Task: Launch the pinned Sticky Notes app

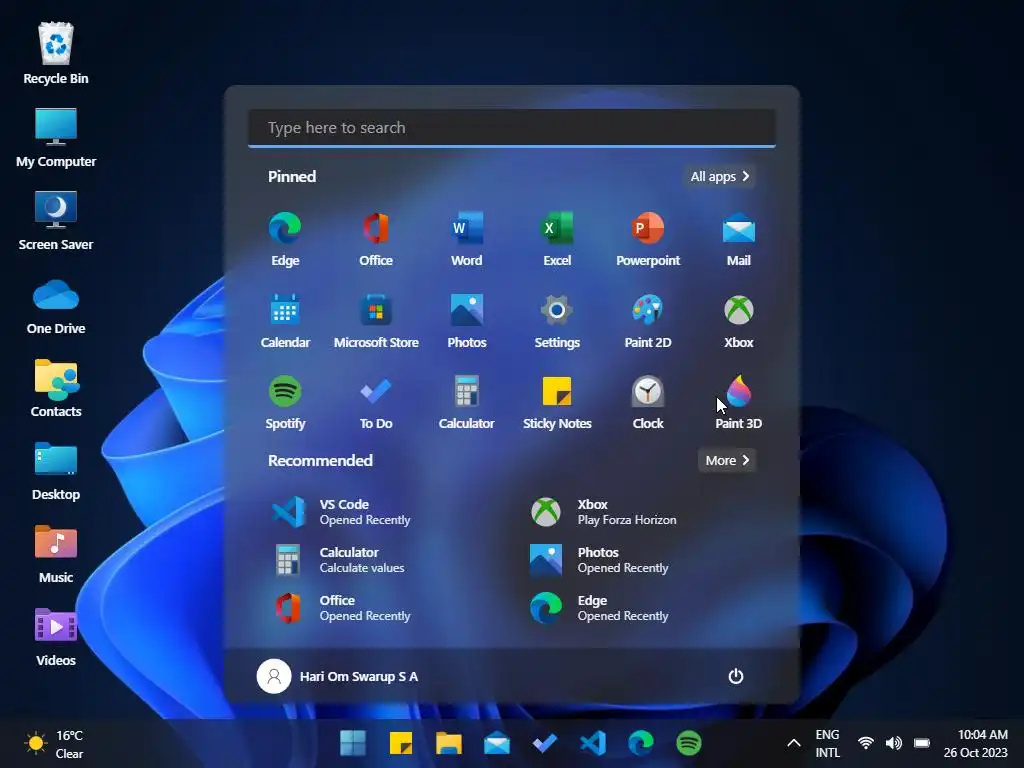Action: [557, 402]
